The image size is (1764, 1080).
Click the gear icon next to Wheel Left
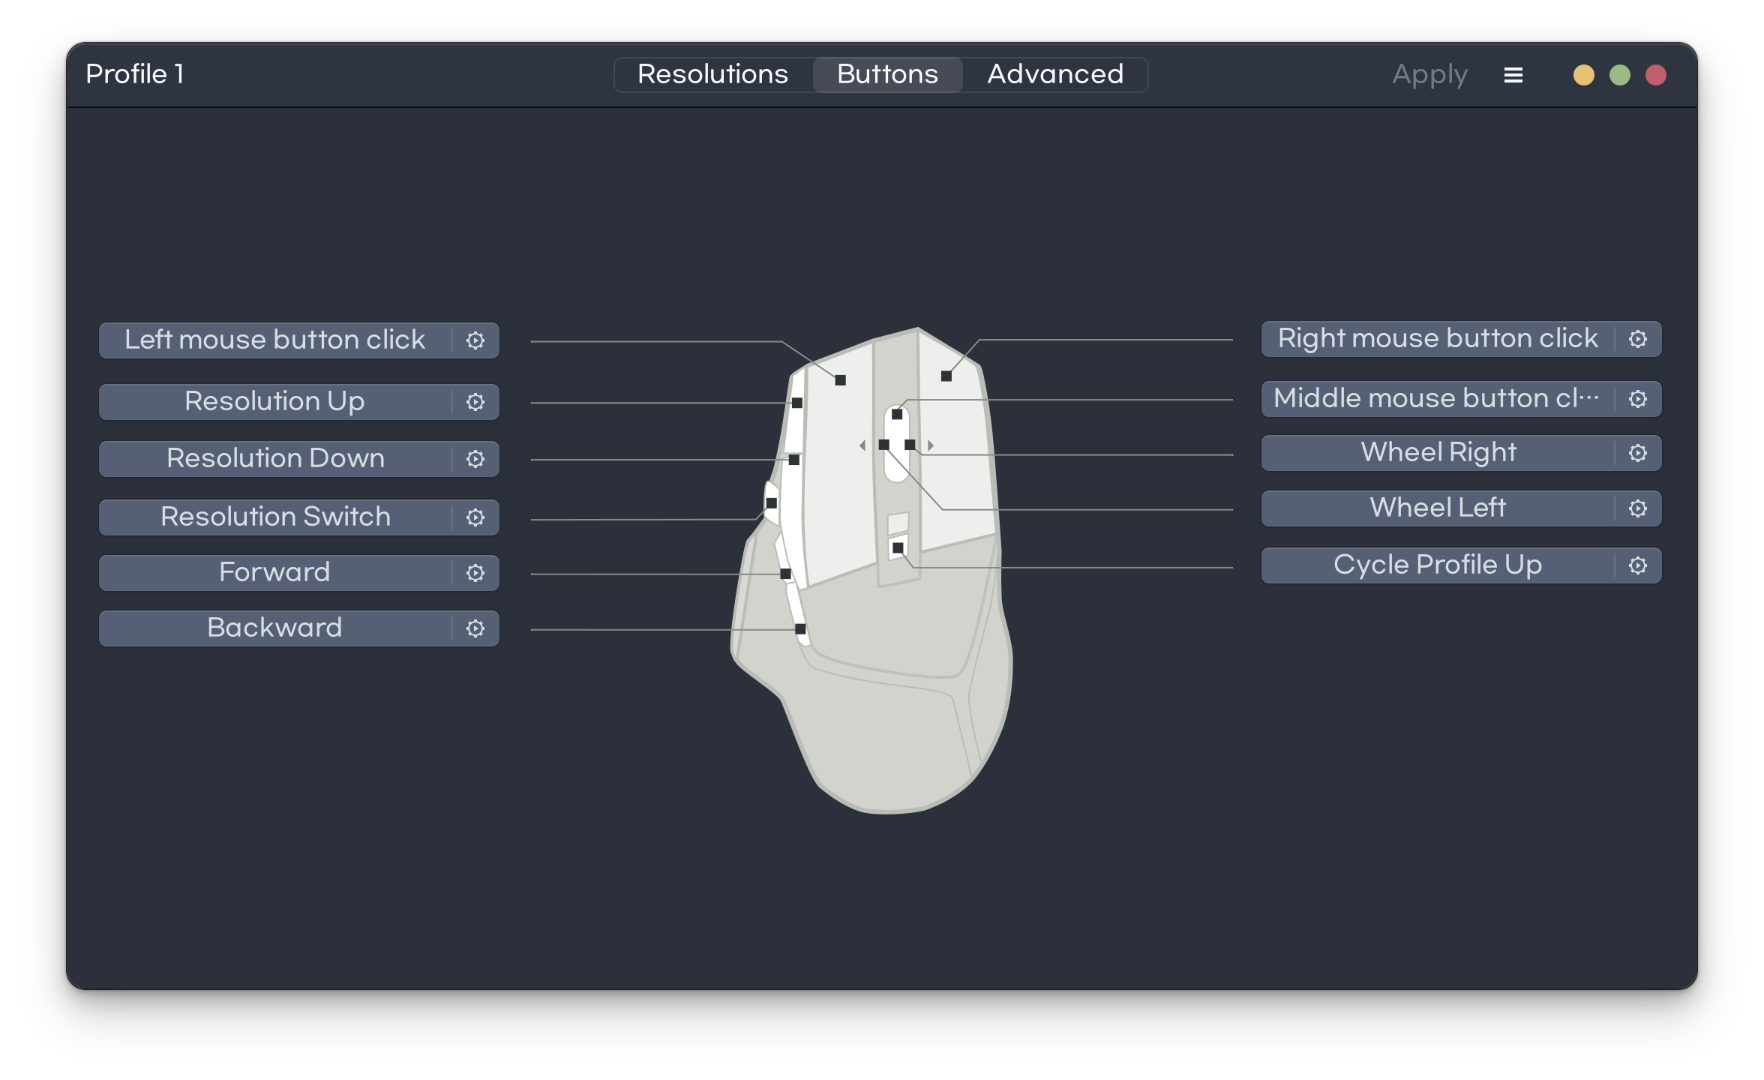1637,508
